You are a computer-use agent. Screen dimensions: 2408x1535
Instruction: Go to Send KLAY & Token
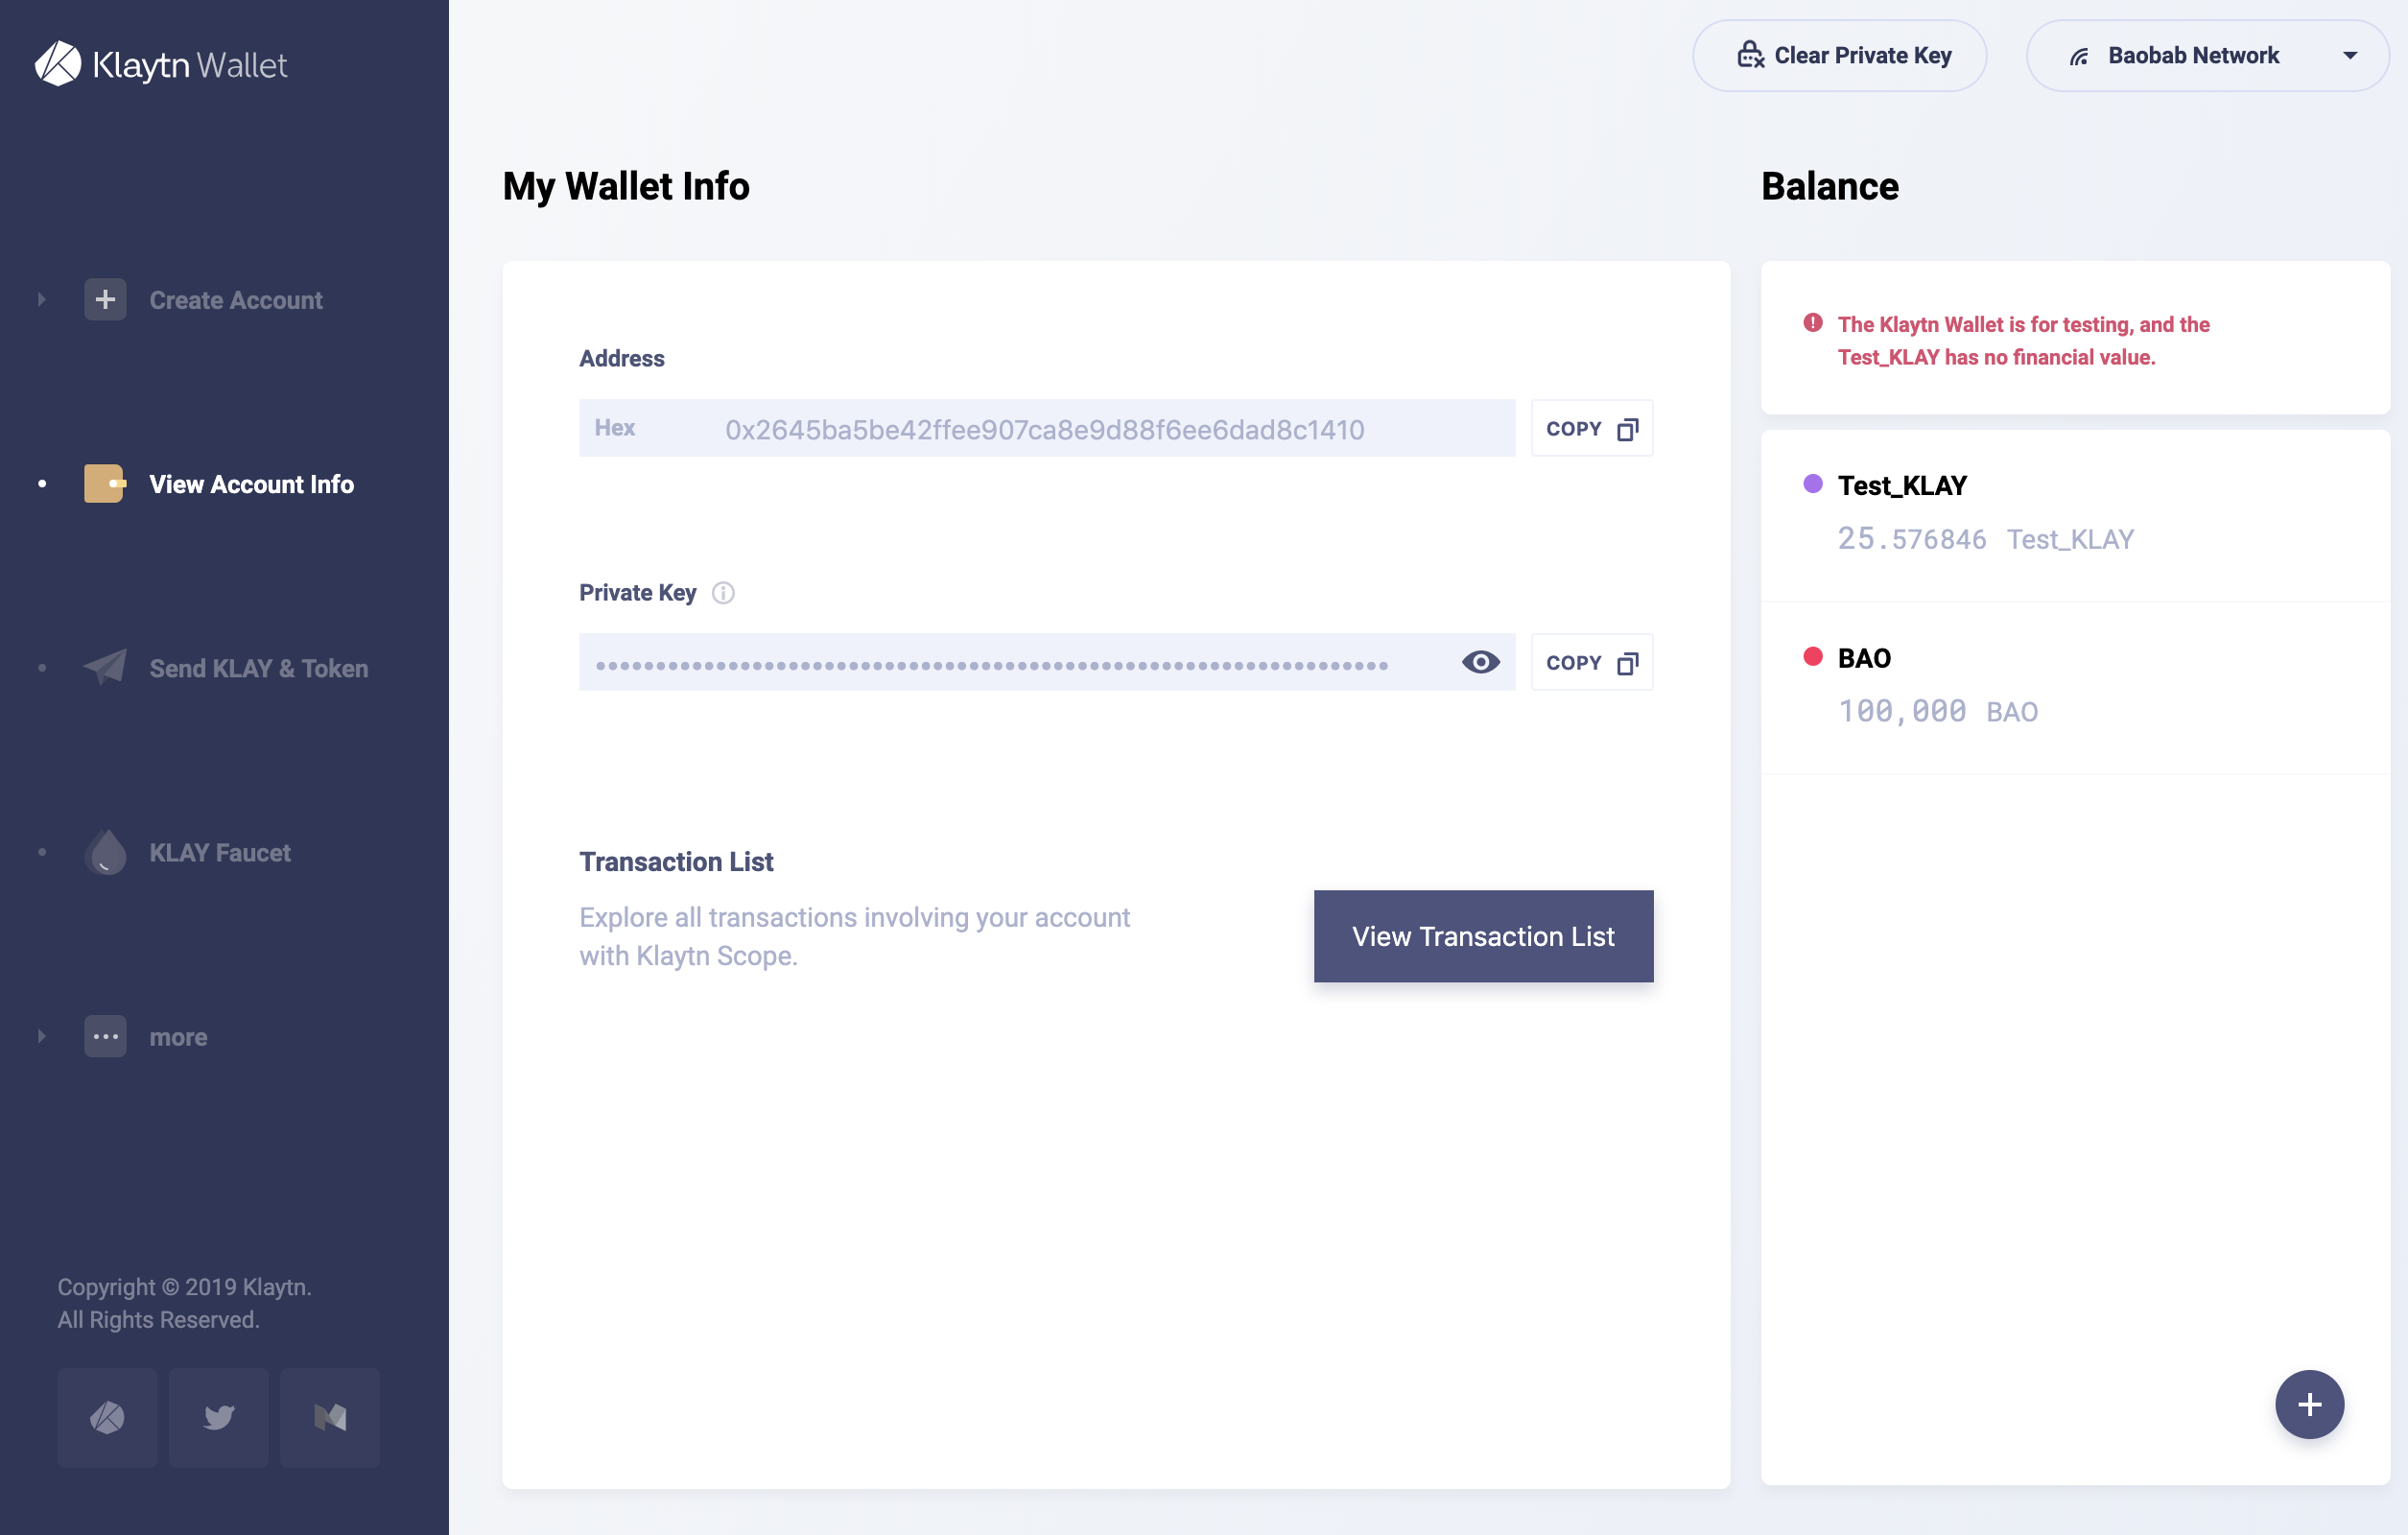tap(259, 668)
